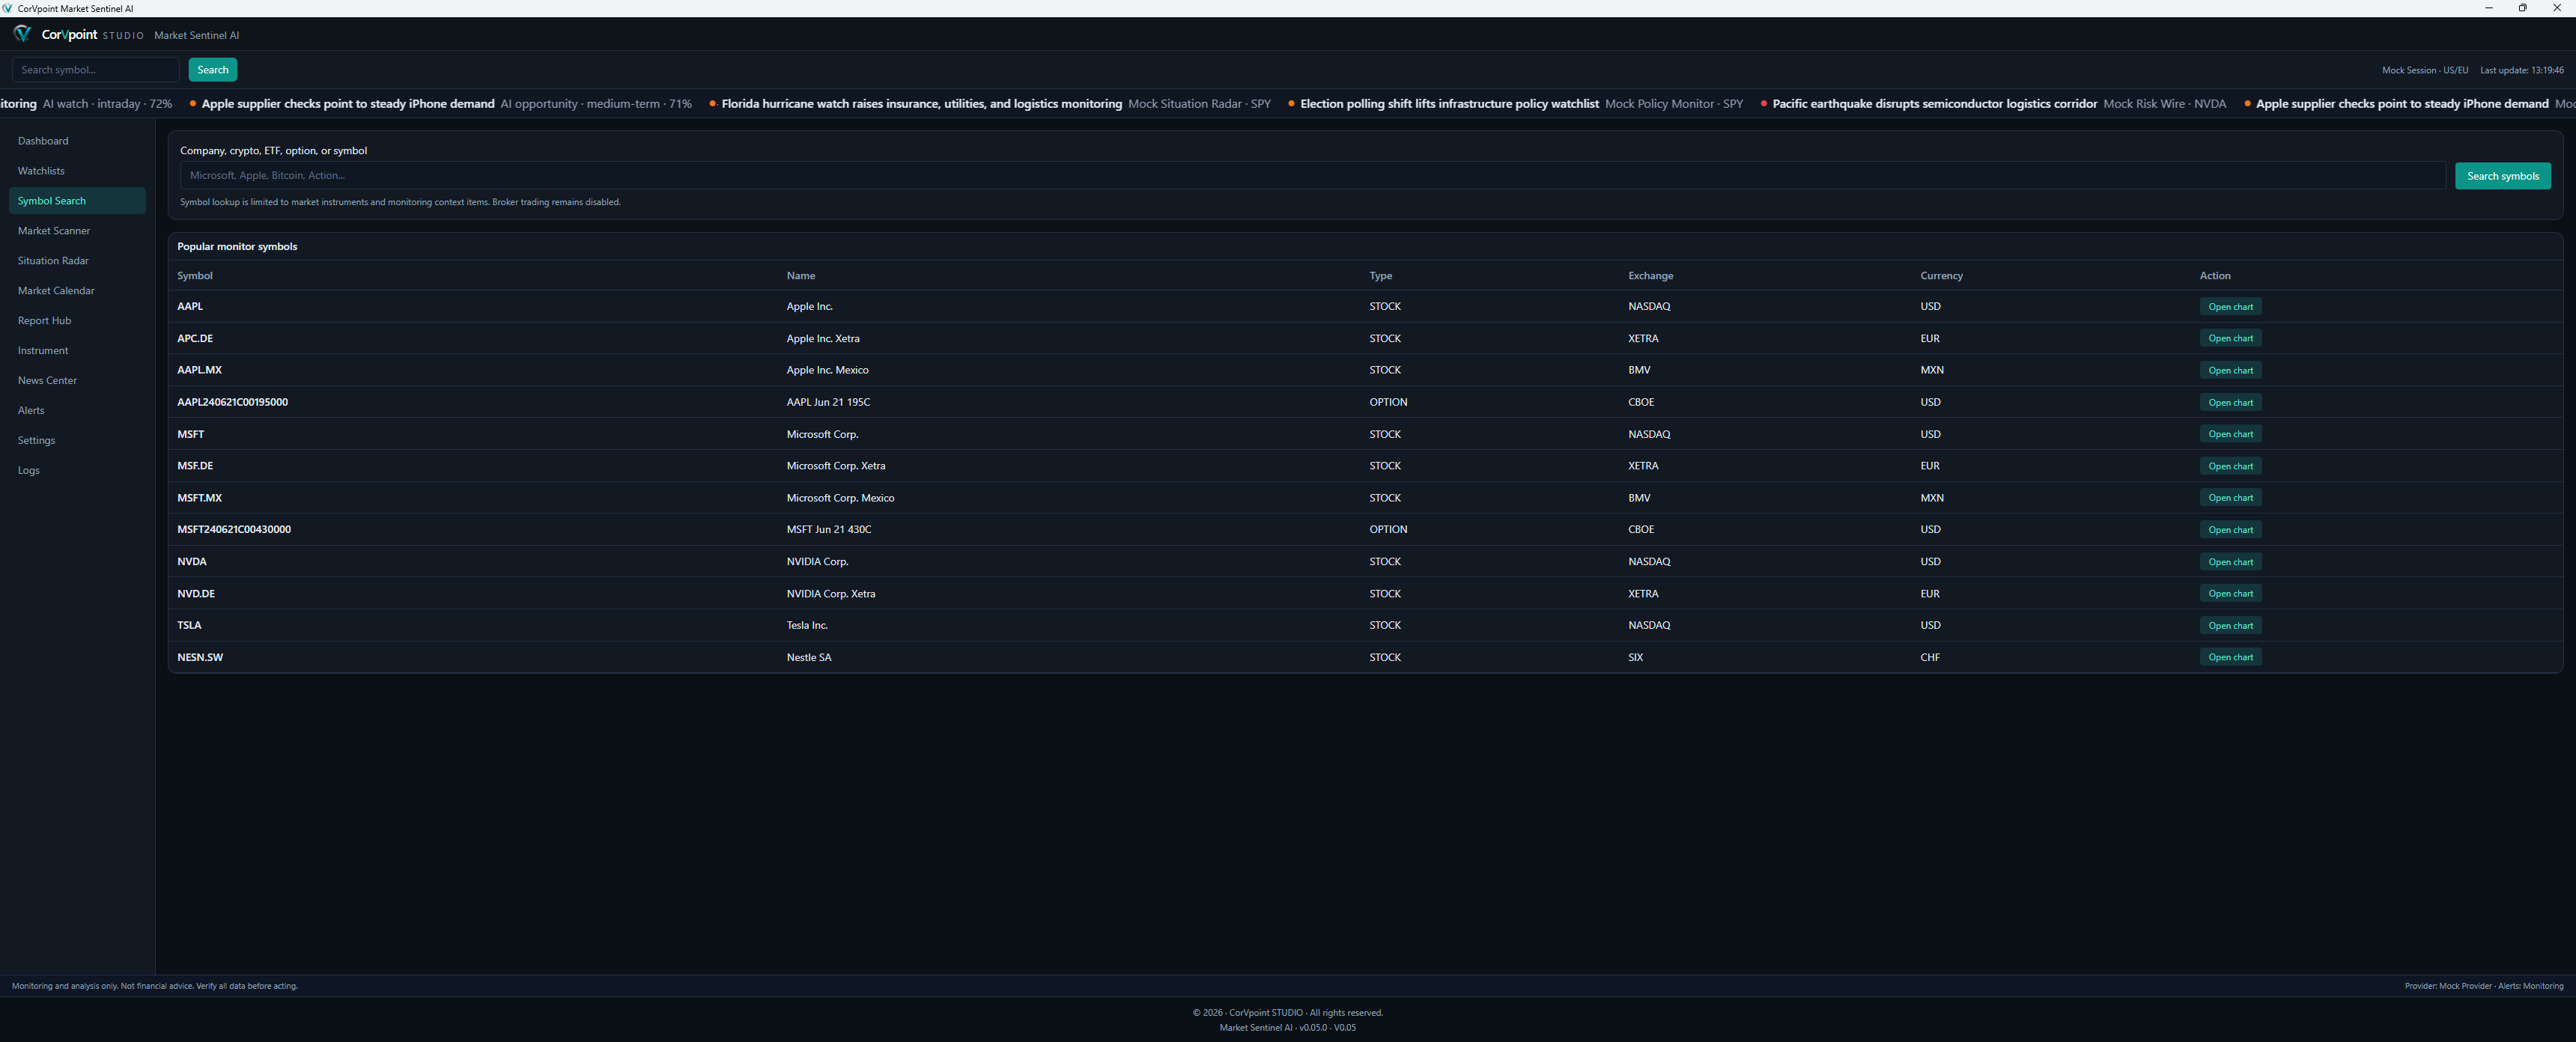This screenshot has width=2576, height=1042.
Task: Open Logs in the sidebar
Action: tap(77, 471)
